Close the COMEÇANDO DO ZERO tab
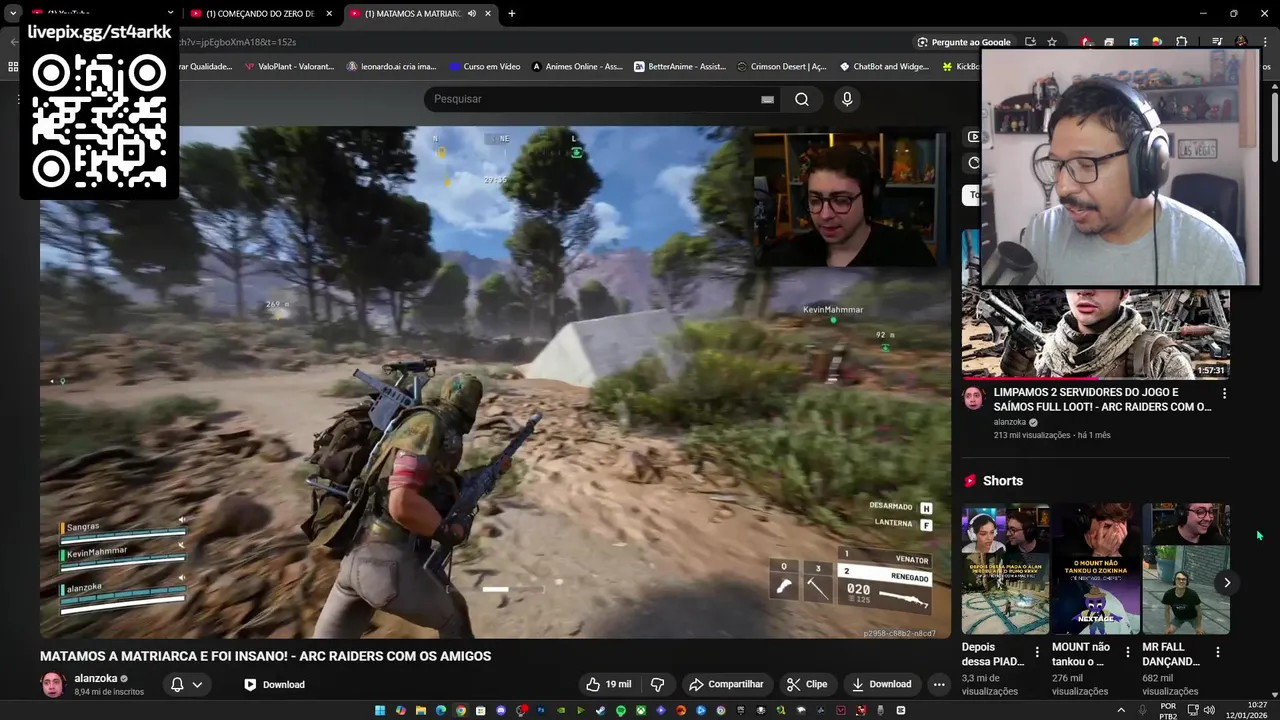Screen dimensions: 1280x720 (329, 14)
